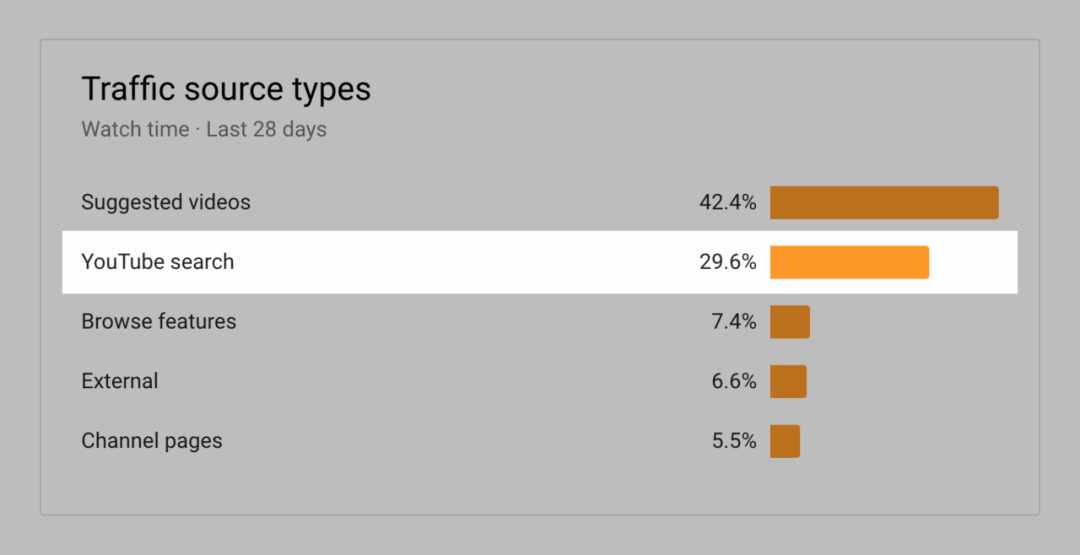1080x555 pixels.
Task: Click the 6.6% percentage value
Action: (734, 381)
